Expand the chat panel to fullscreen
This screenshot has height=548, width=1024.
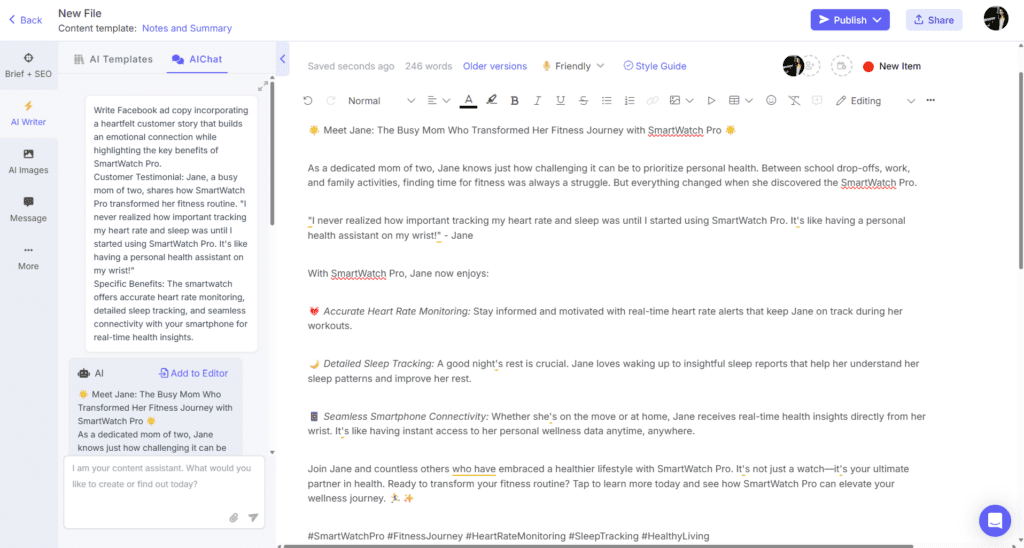pos(263,86)
